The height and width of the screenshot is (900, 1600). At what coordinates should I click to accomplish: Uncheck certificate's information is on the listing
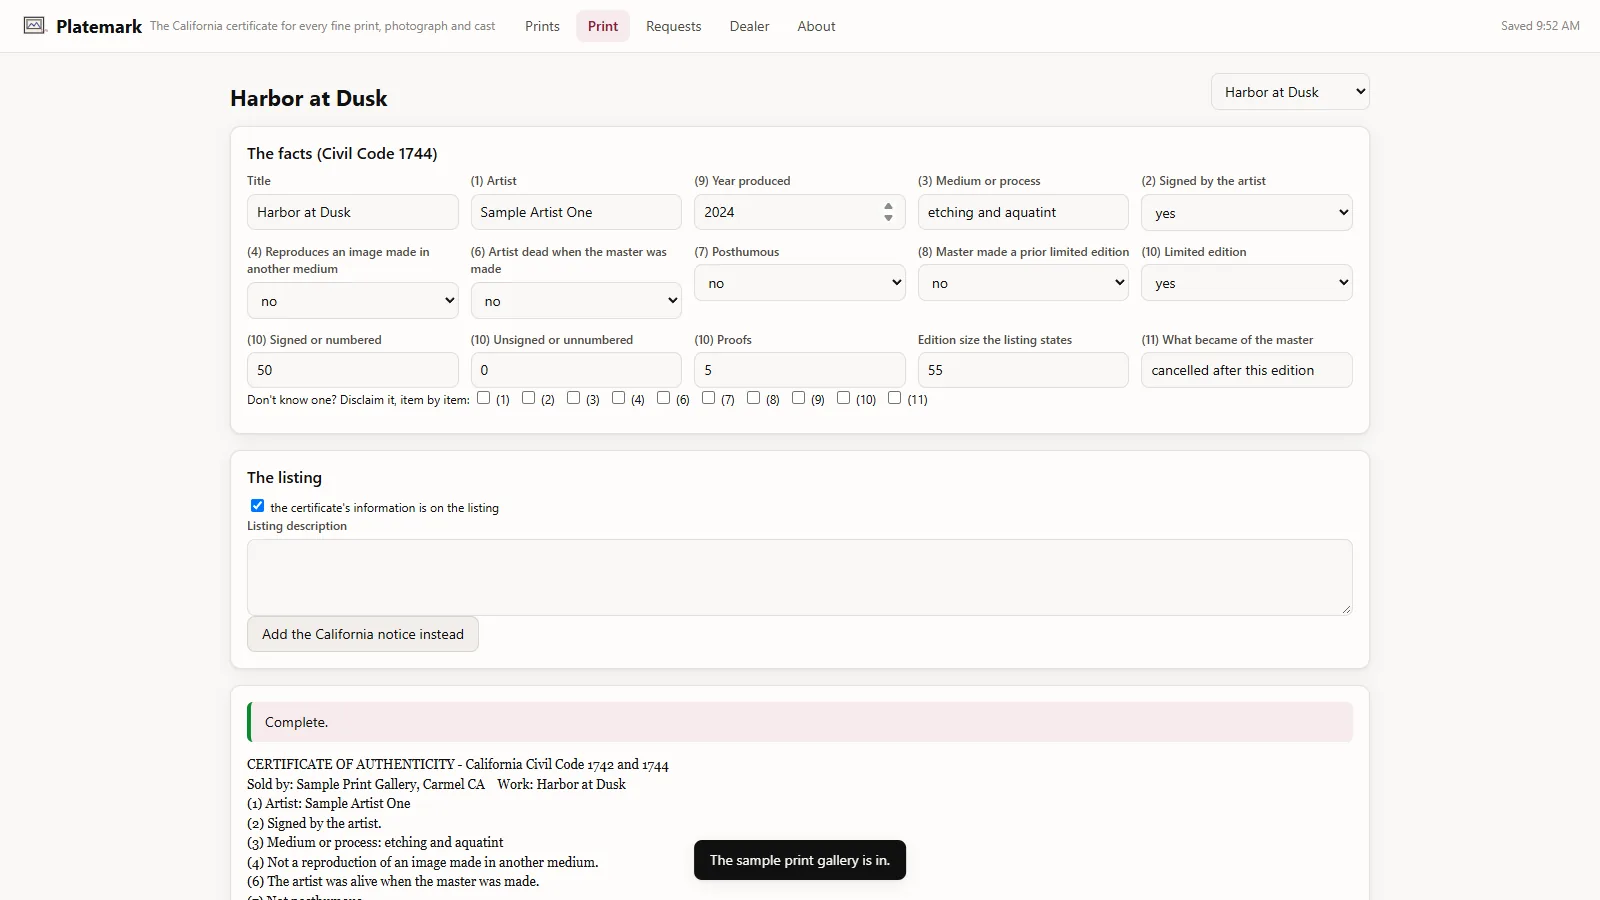[x=258, y=506]
